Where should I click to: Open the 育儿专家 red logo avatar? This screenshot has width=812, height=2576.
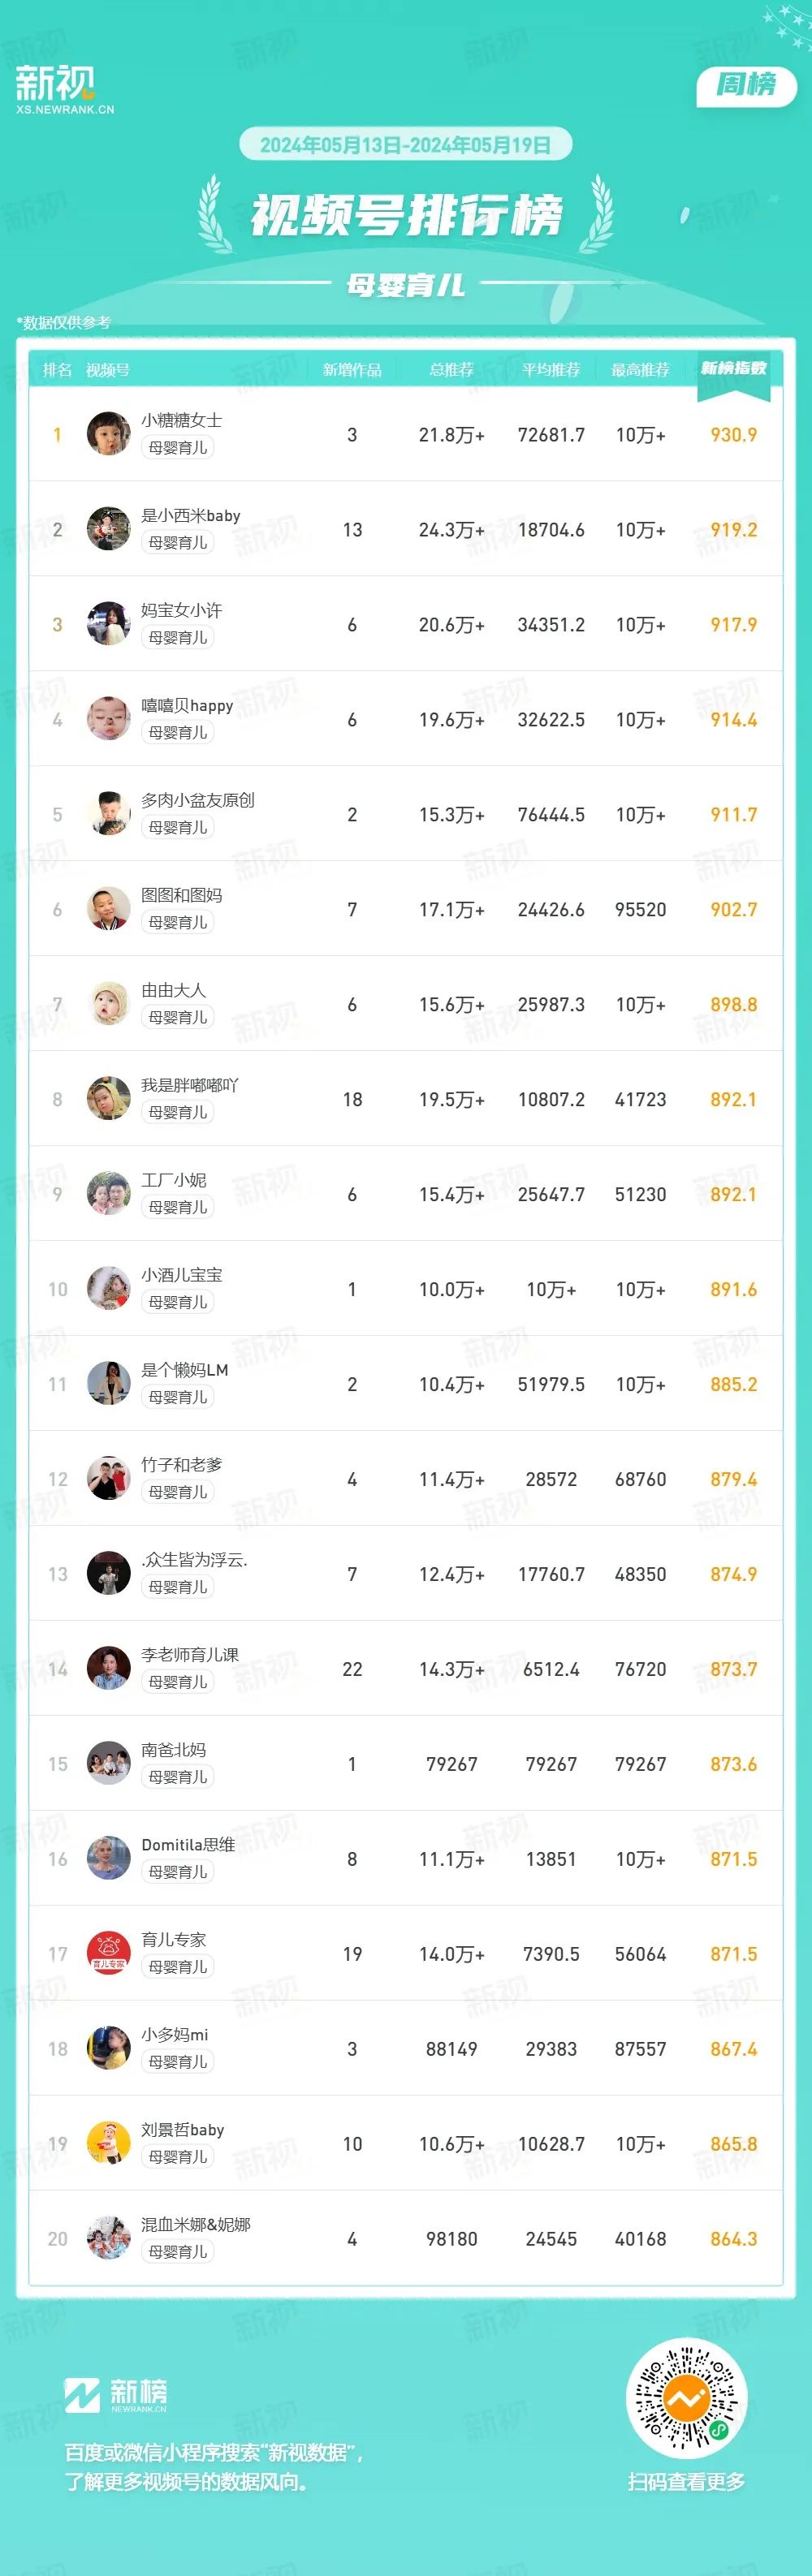108,1953
